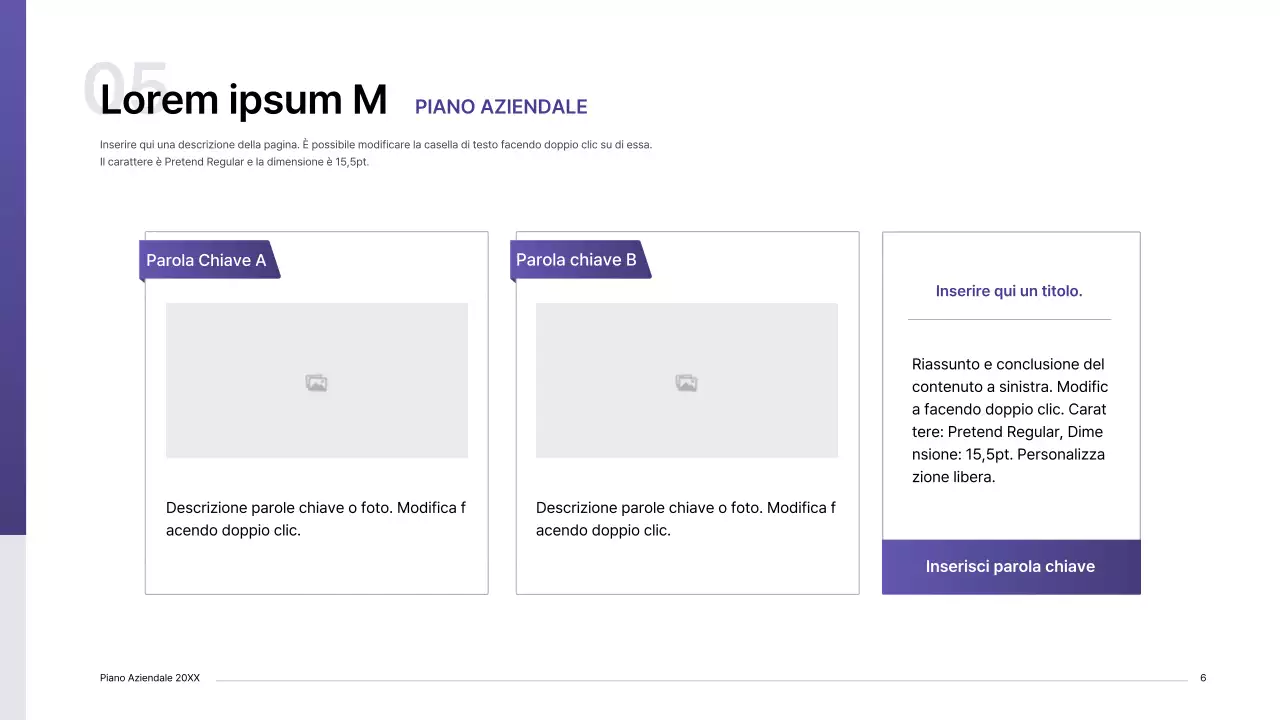Select the "Inserire qui un titolo." heading
Image resolution: width=1280 pixels, height=720 pixels.
[1009, 291]
